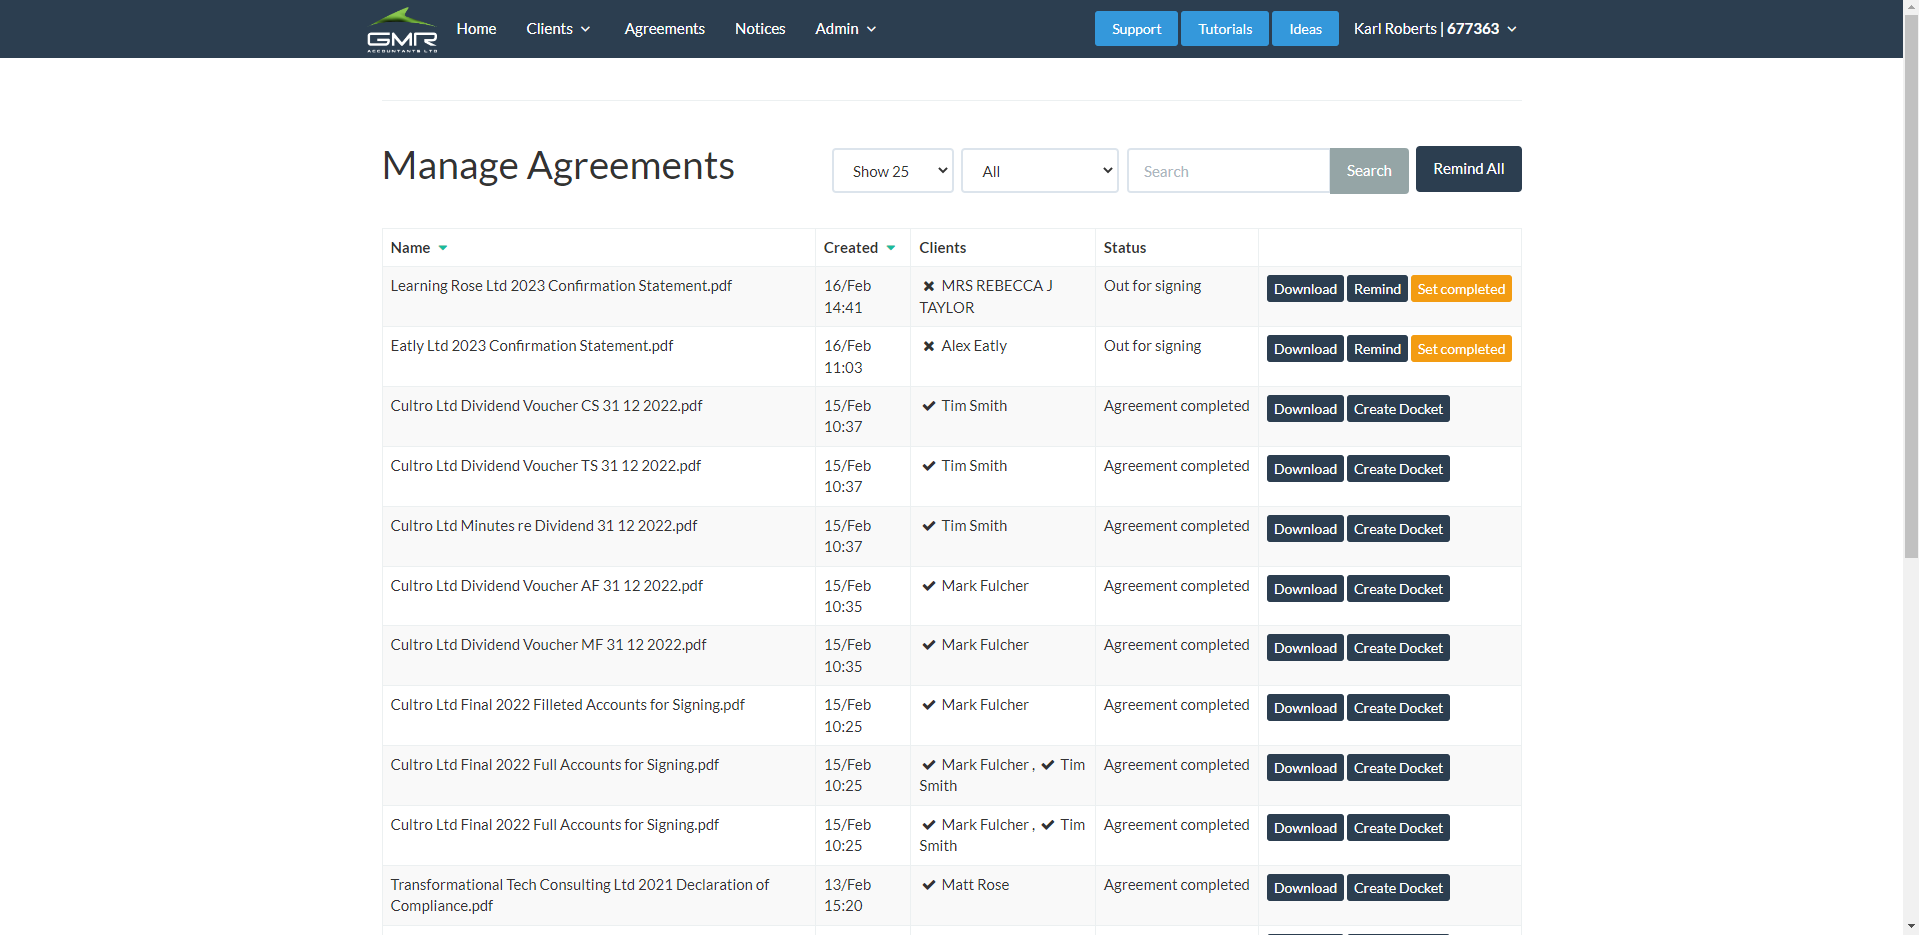The width and height of the screenshot is (1919, 935).
Task: Create Docket for Transformational Tech Consulting
Action: click(1398, 888)
